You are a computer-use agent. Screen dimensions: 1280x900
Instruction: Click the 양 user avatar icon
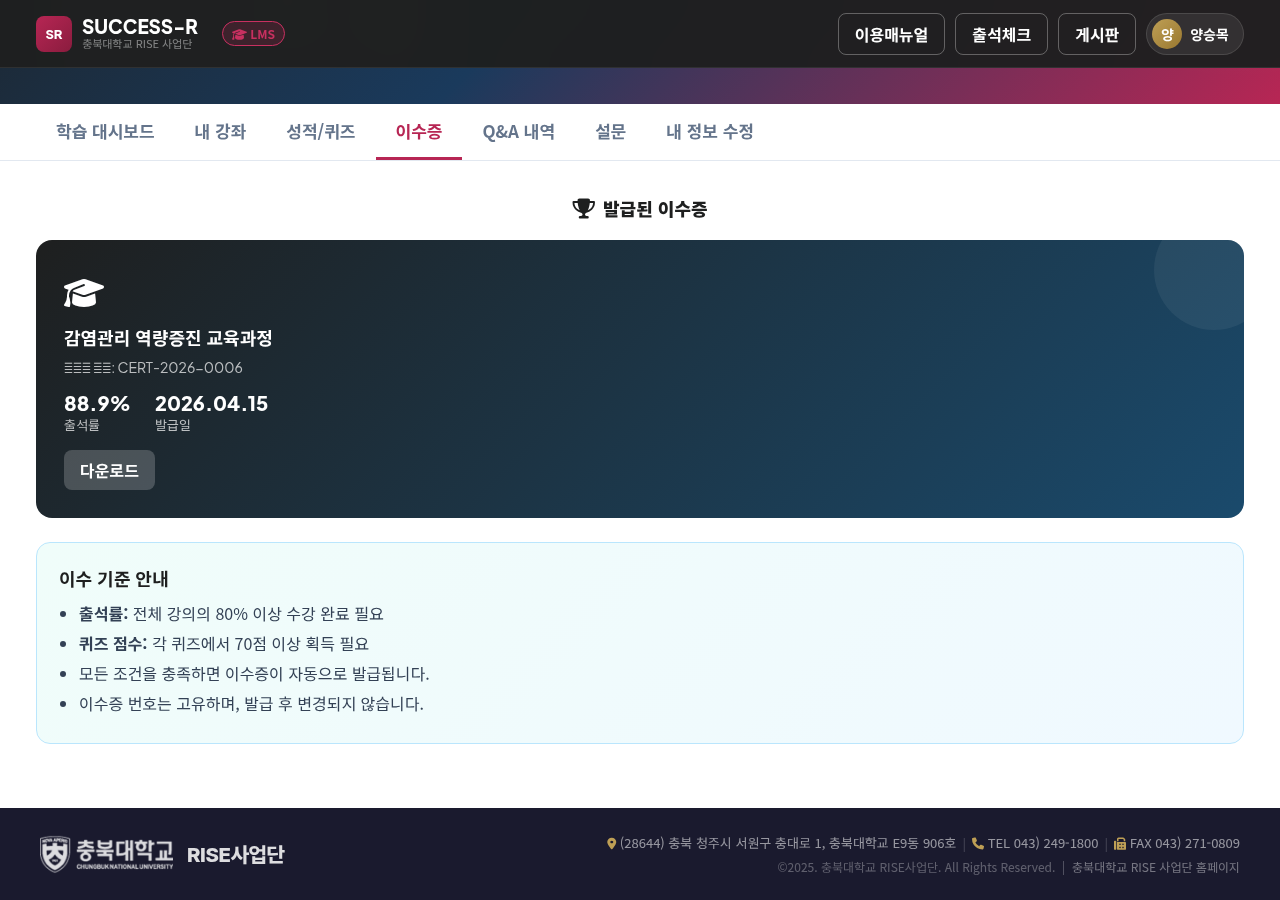point(1167,34)
